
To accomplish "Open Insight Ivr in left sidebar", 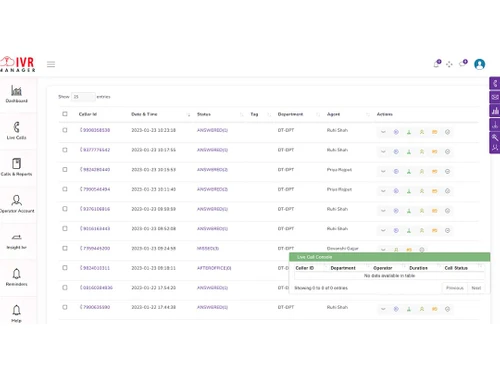I will (x=17, y=241).
